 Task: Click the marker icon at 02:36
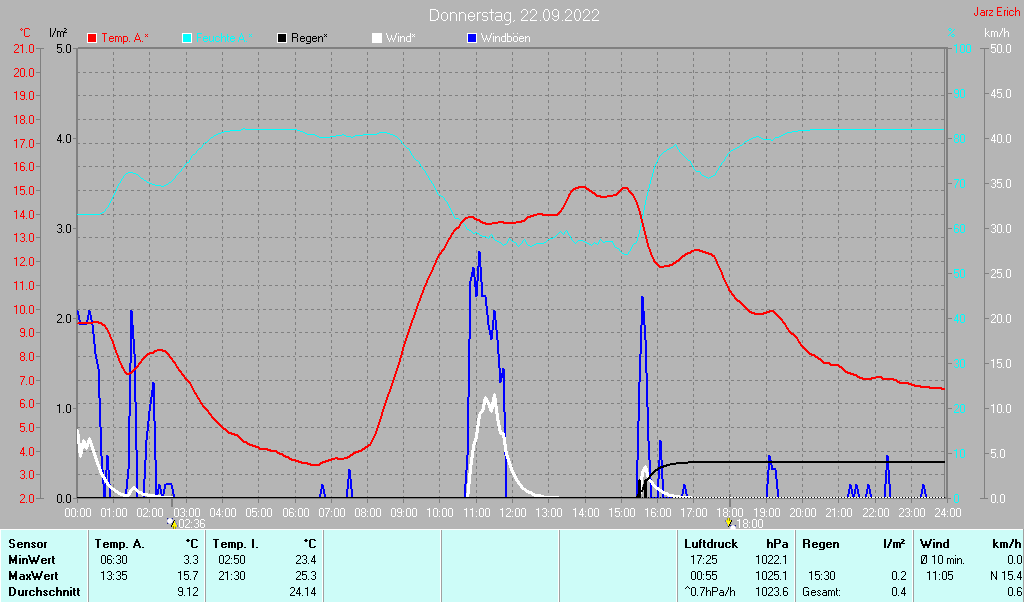(172, 523)
